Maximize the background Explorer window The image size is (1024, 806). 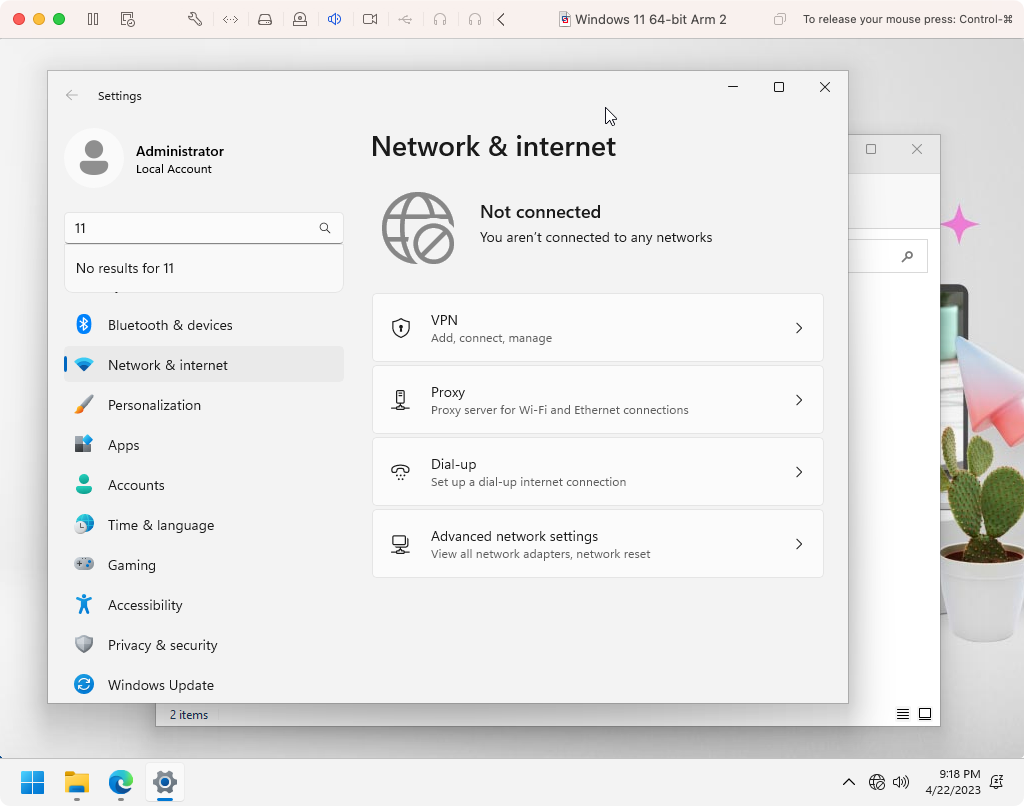[x=871, y=150]
